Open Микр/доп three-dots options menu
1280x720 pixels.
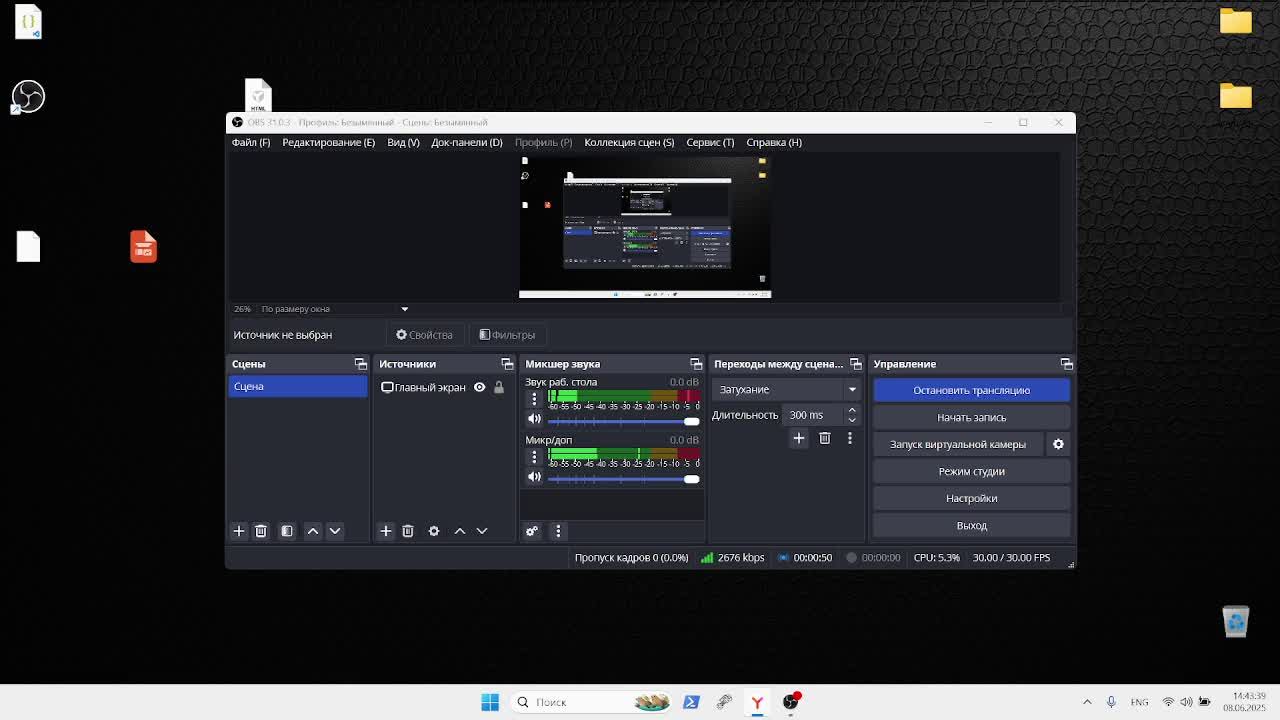point(534,457)
